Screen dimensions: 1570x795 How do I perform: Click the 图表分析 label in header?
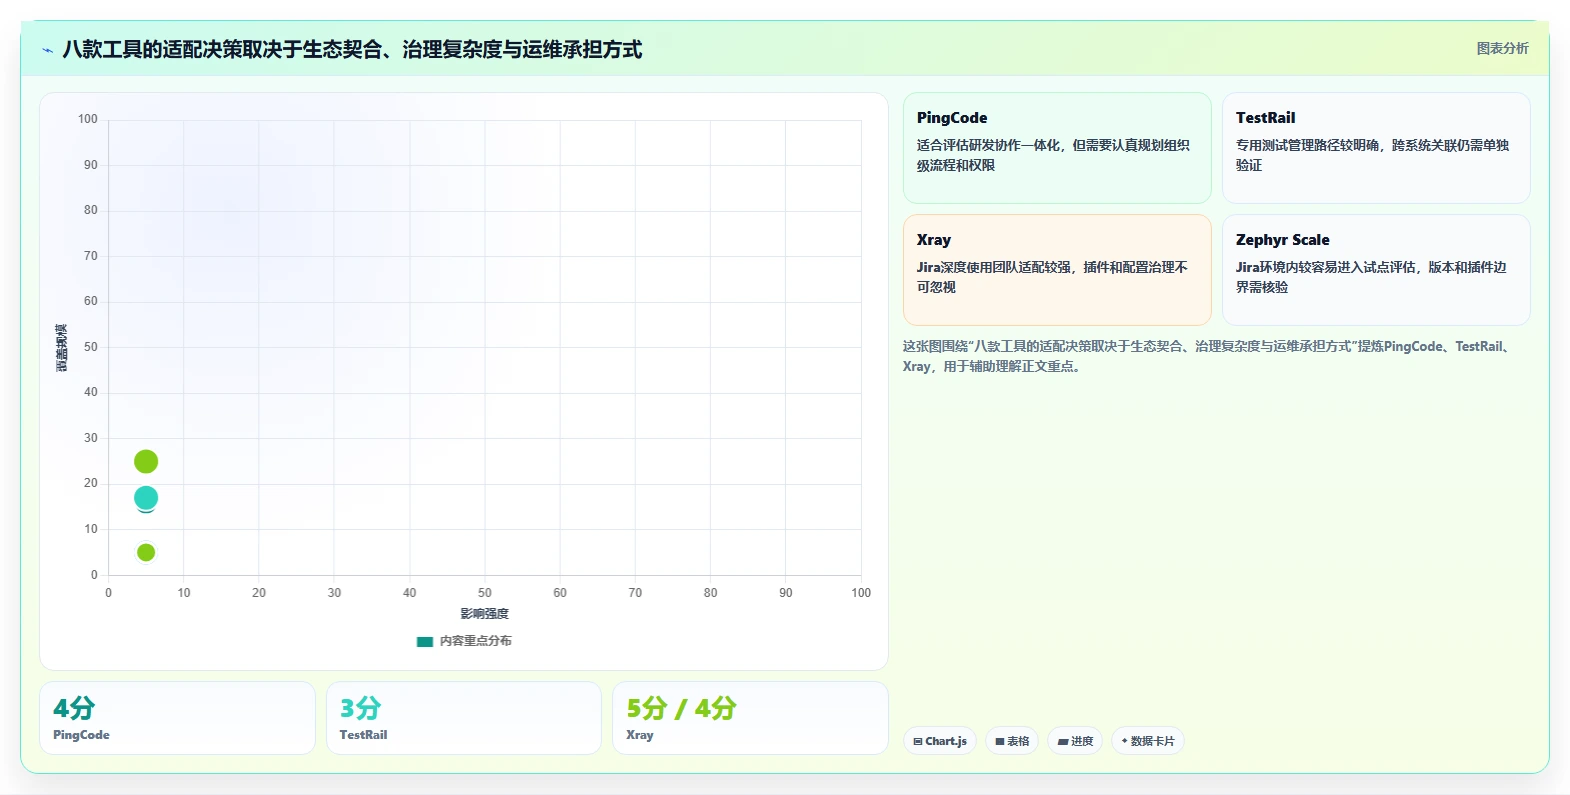point(1502,48)
